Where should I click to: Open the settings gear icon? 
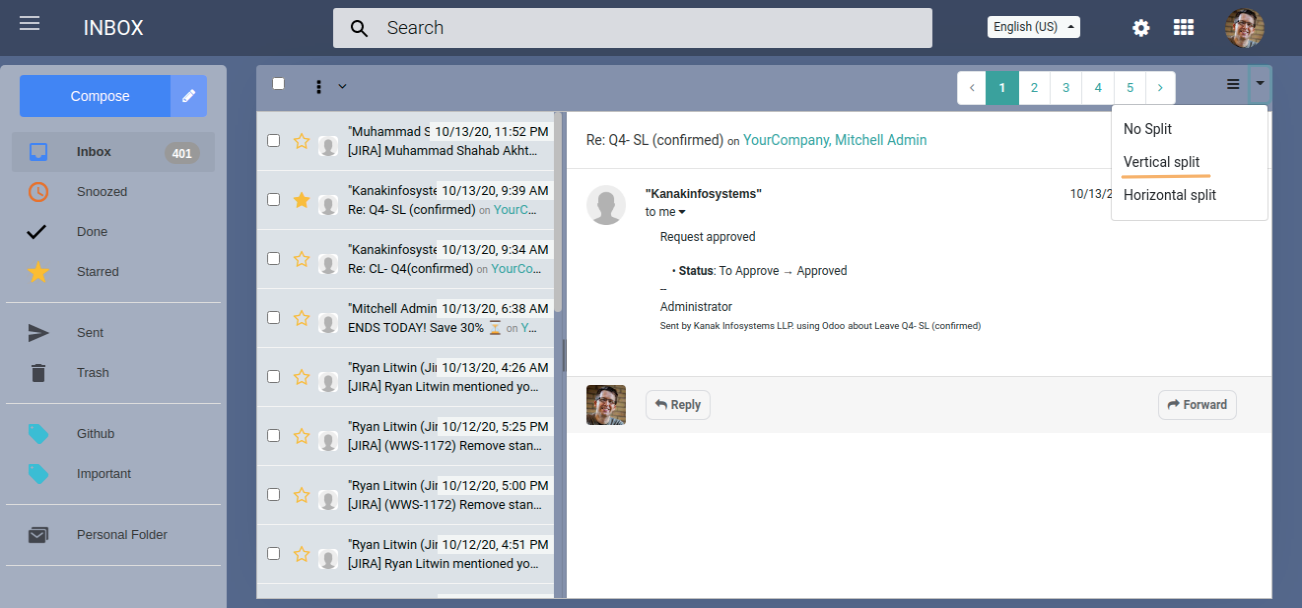coord(1141,28)
